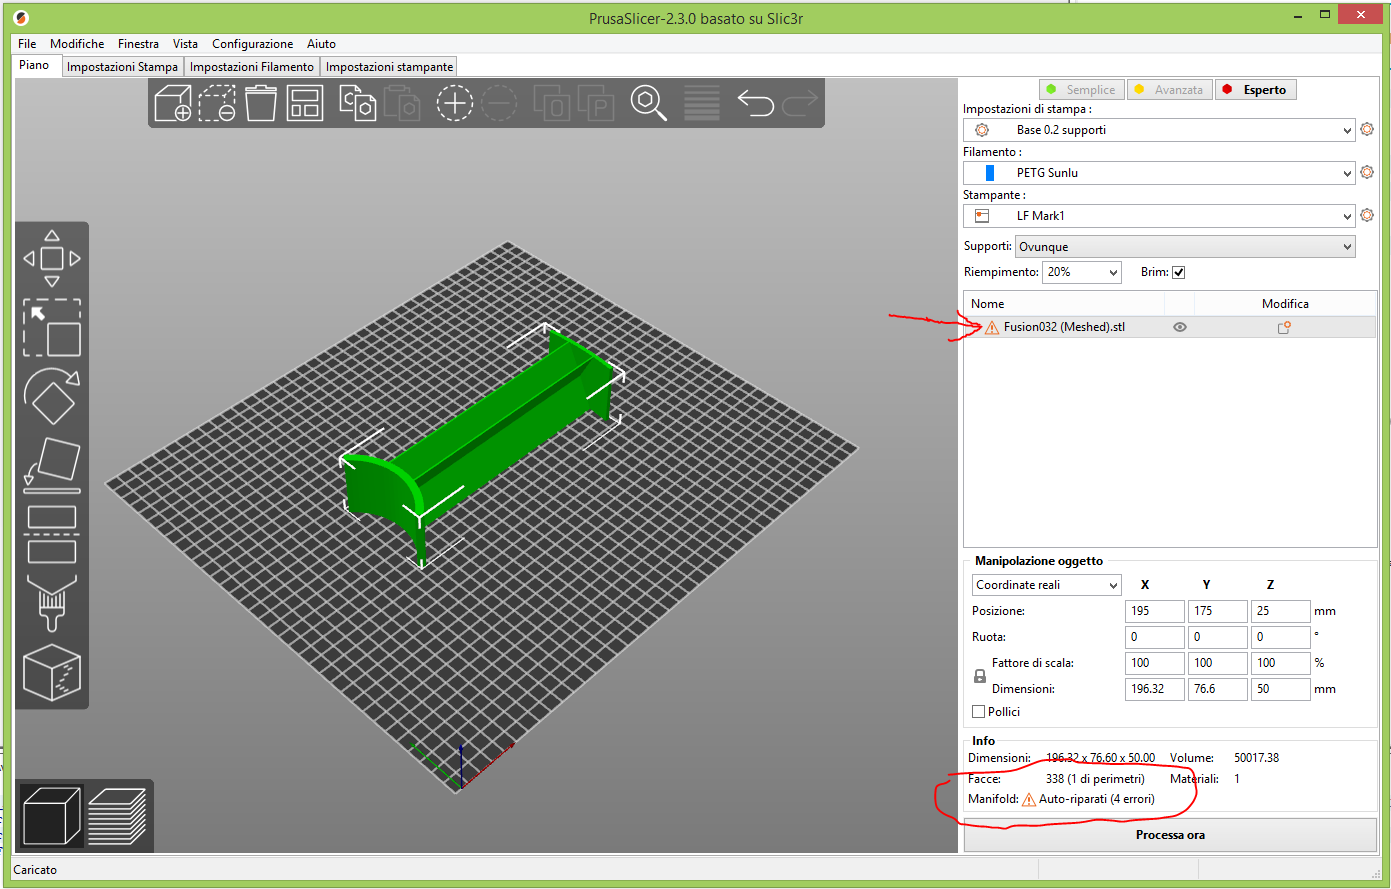The height and width of the screenshot is (889, 1391).
Task: Click the blue filament color swatch
Action: point(990,173)
